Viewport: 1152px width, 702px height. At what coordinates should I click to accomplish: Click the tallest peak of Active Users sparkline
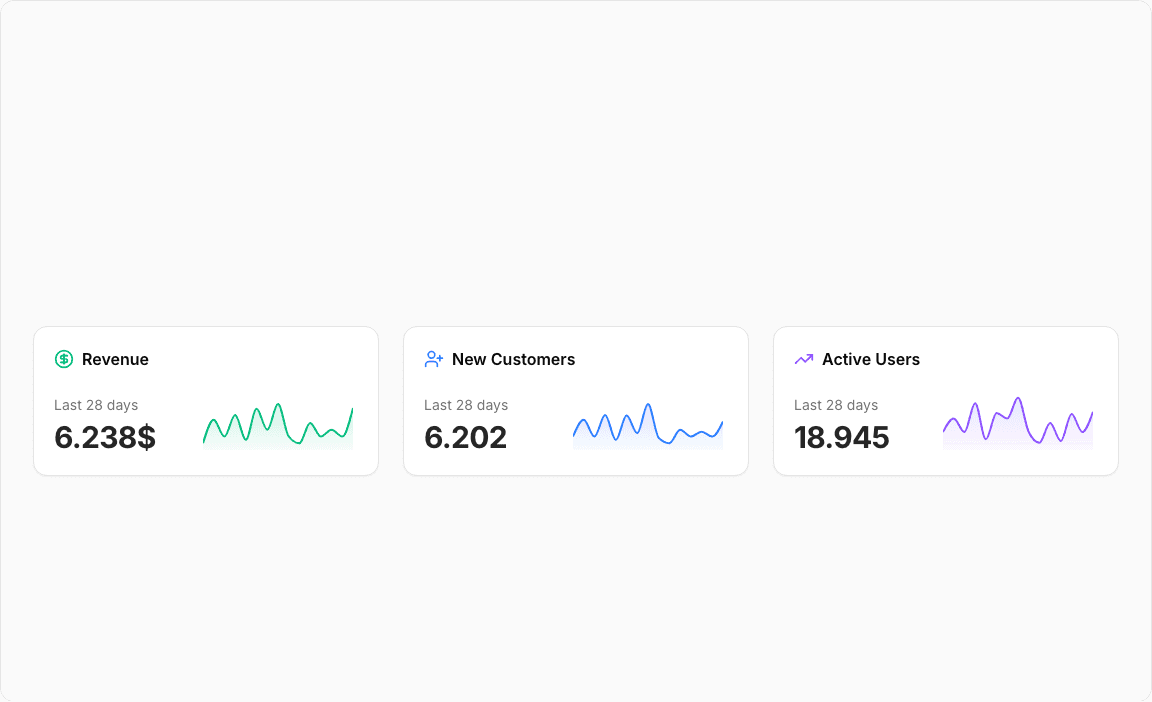[1018, 399]
